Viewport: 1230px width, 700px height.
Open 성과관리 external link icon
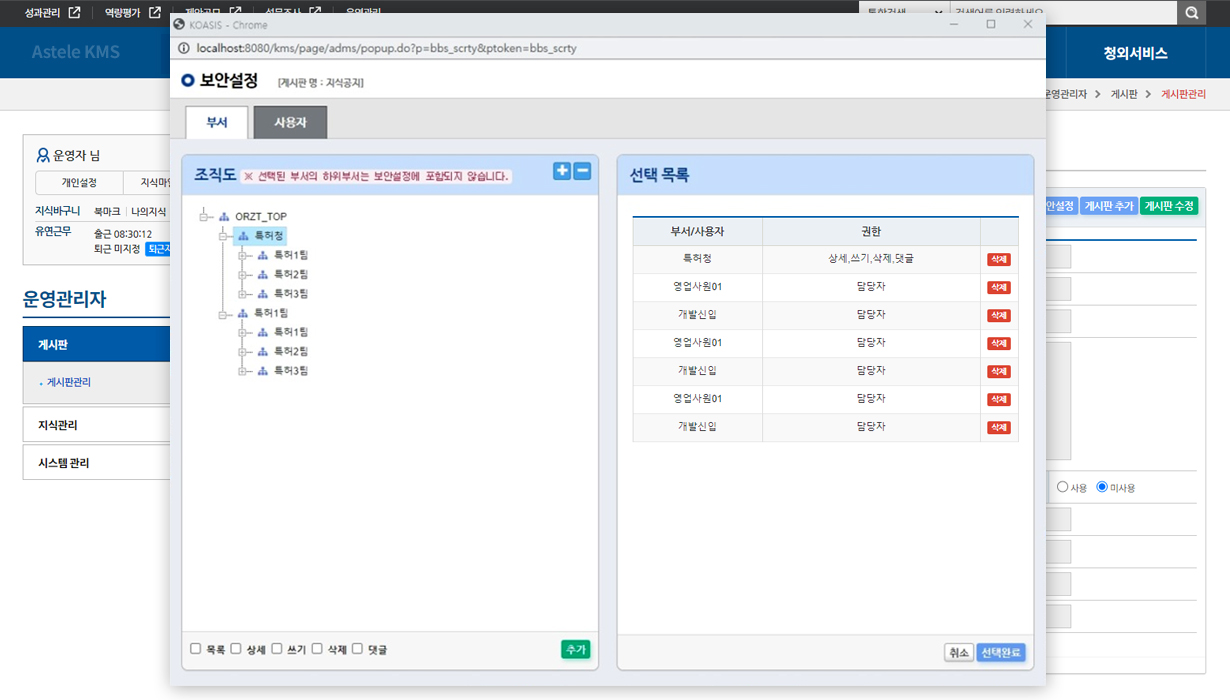click(74, 13)
